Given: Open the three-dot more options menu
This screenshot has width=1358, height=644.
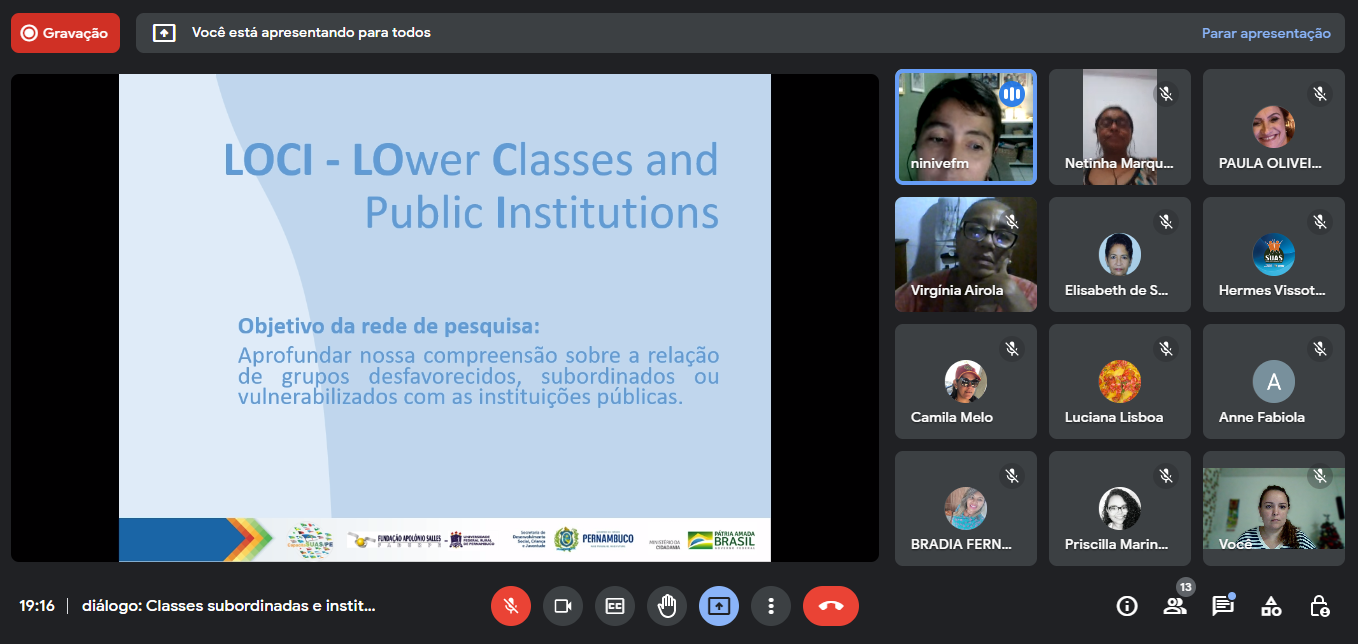Looking at the screenshot, I should (771, 606).
